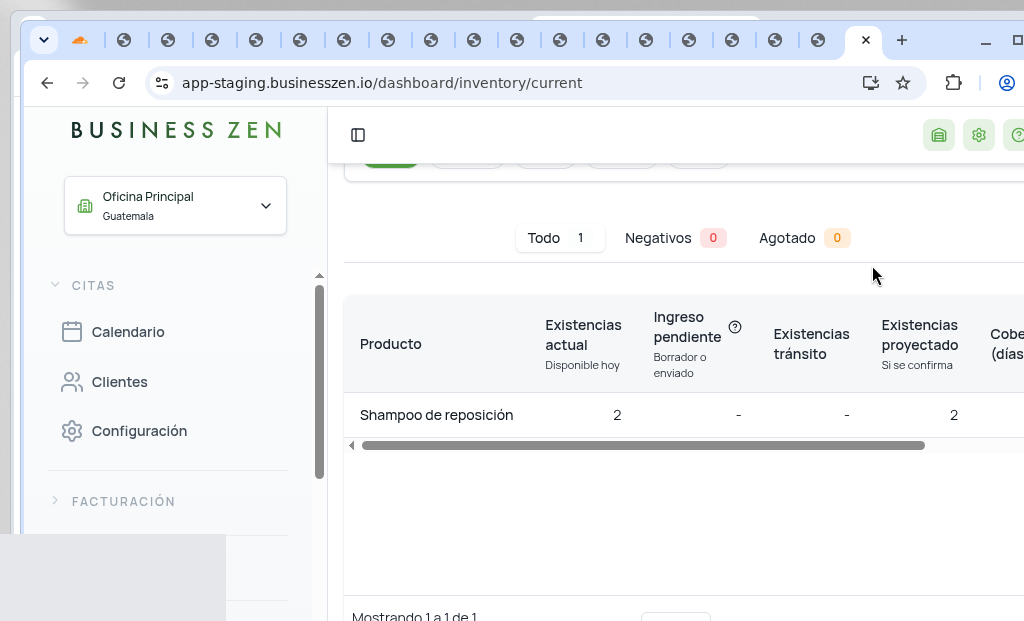This screenshot has width=1024, height=621.
Task: Click the sidebar vertical scrollbar
Action: point(319,382)
